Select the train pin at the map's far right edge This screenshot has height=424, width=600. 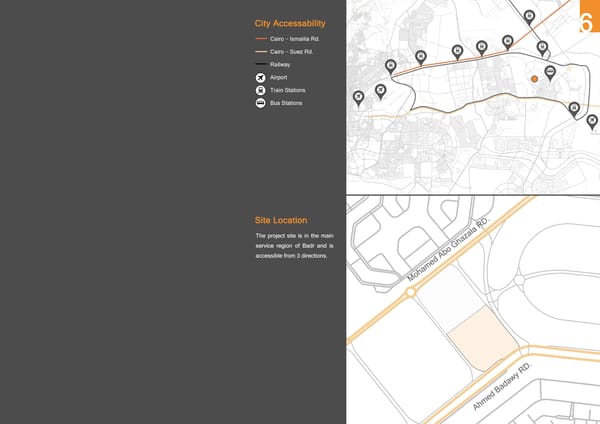coord(592,121)
